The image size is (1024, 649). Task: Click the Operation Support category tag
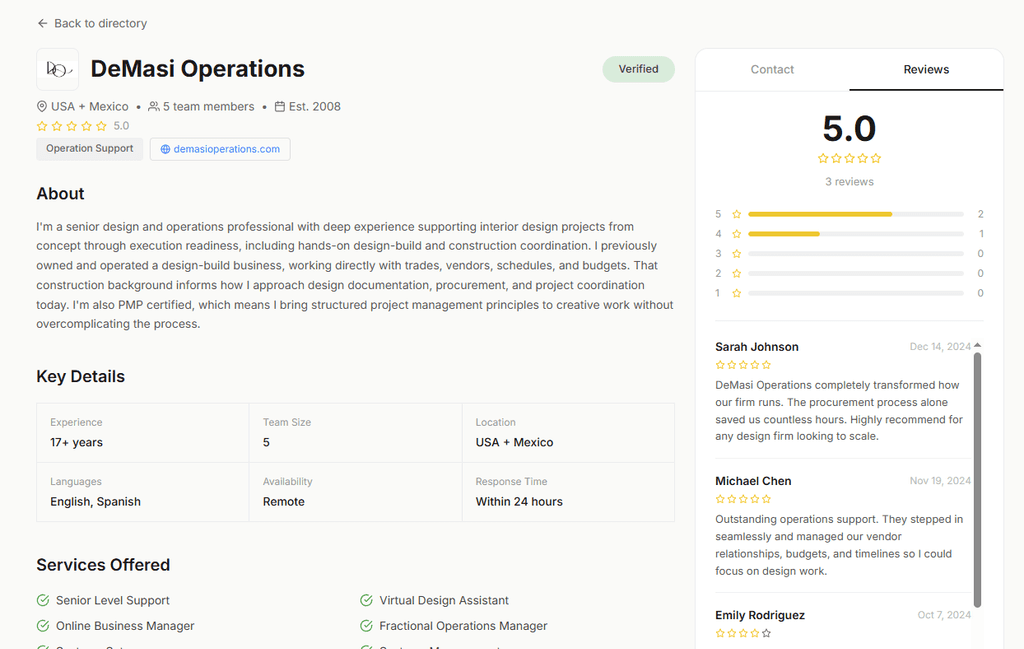pyautogui.click(x=89, y=149)
